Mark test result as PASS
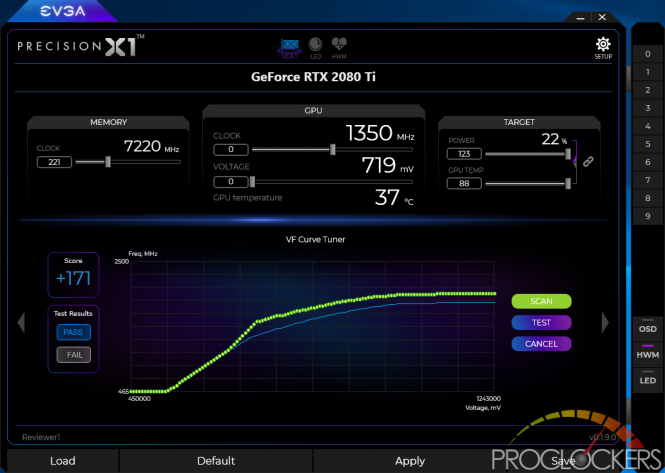This screenshot has height=473, width=665. (x=73, y=332)
